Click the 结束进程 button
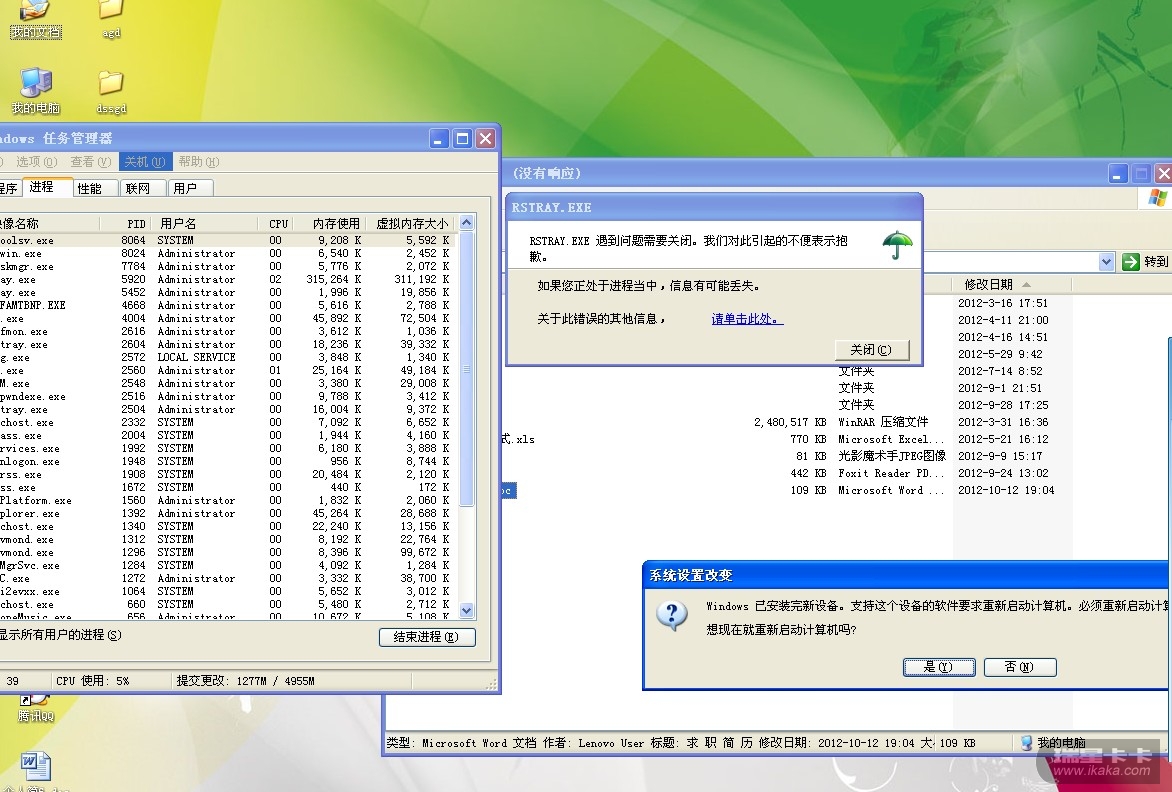This screenshot has height=792, width=1172. click(x=427, y=637)
